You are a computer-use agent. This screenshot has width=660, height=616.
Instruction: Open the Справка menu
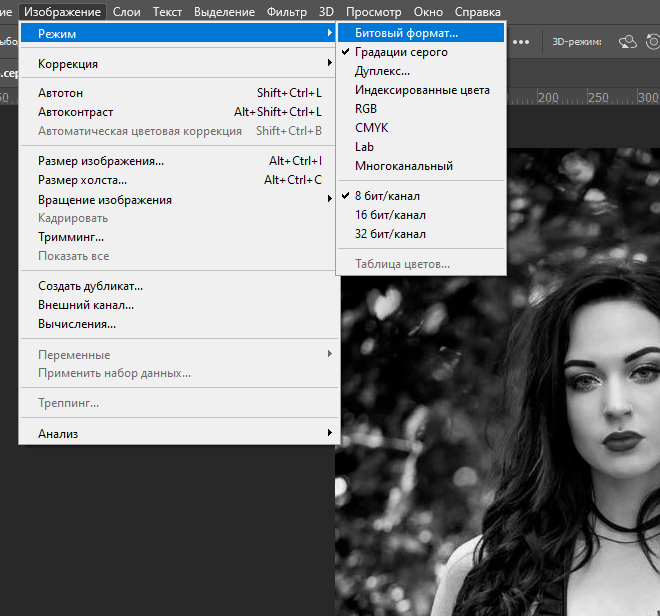click(x=478, y=12)
